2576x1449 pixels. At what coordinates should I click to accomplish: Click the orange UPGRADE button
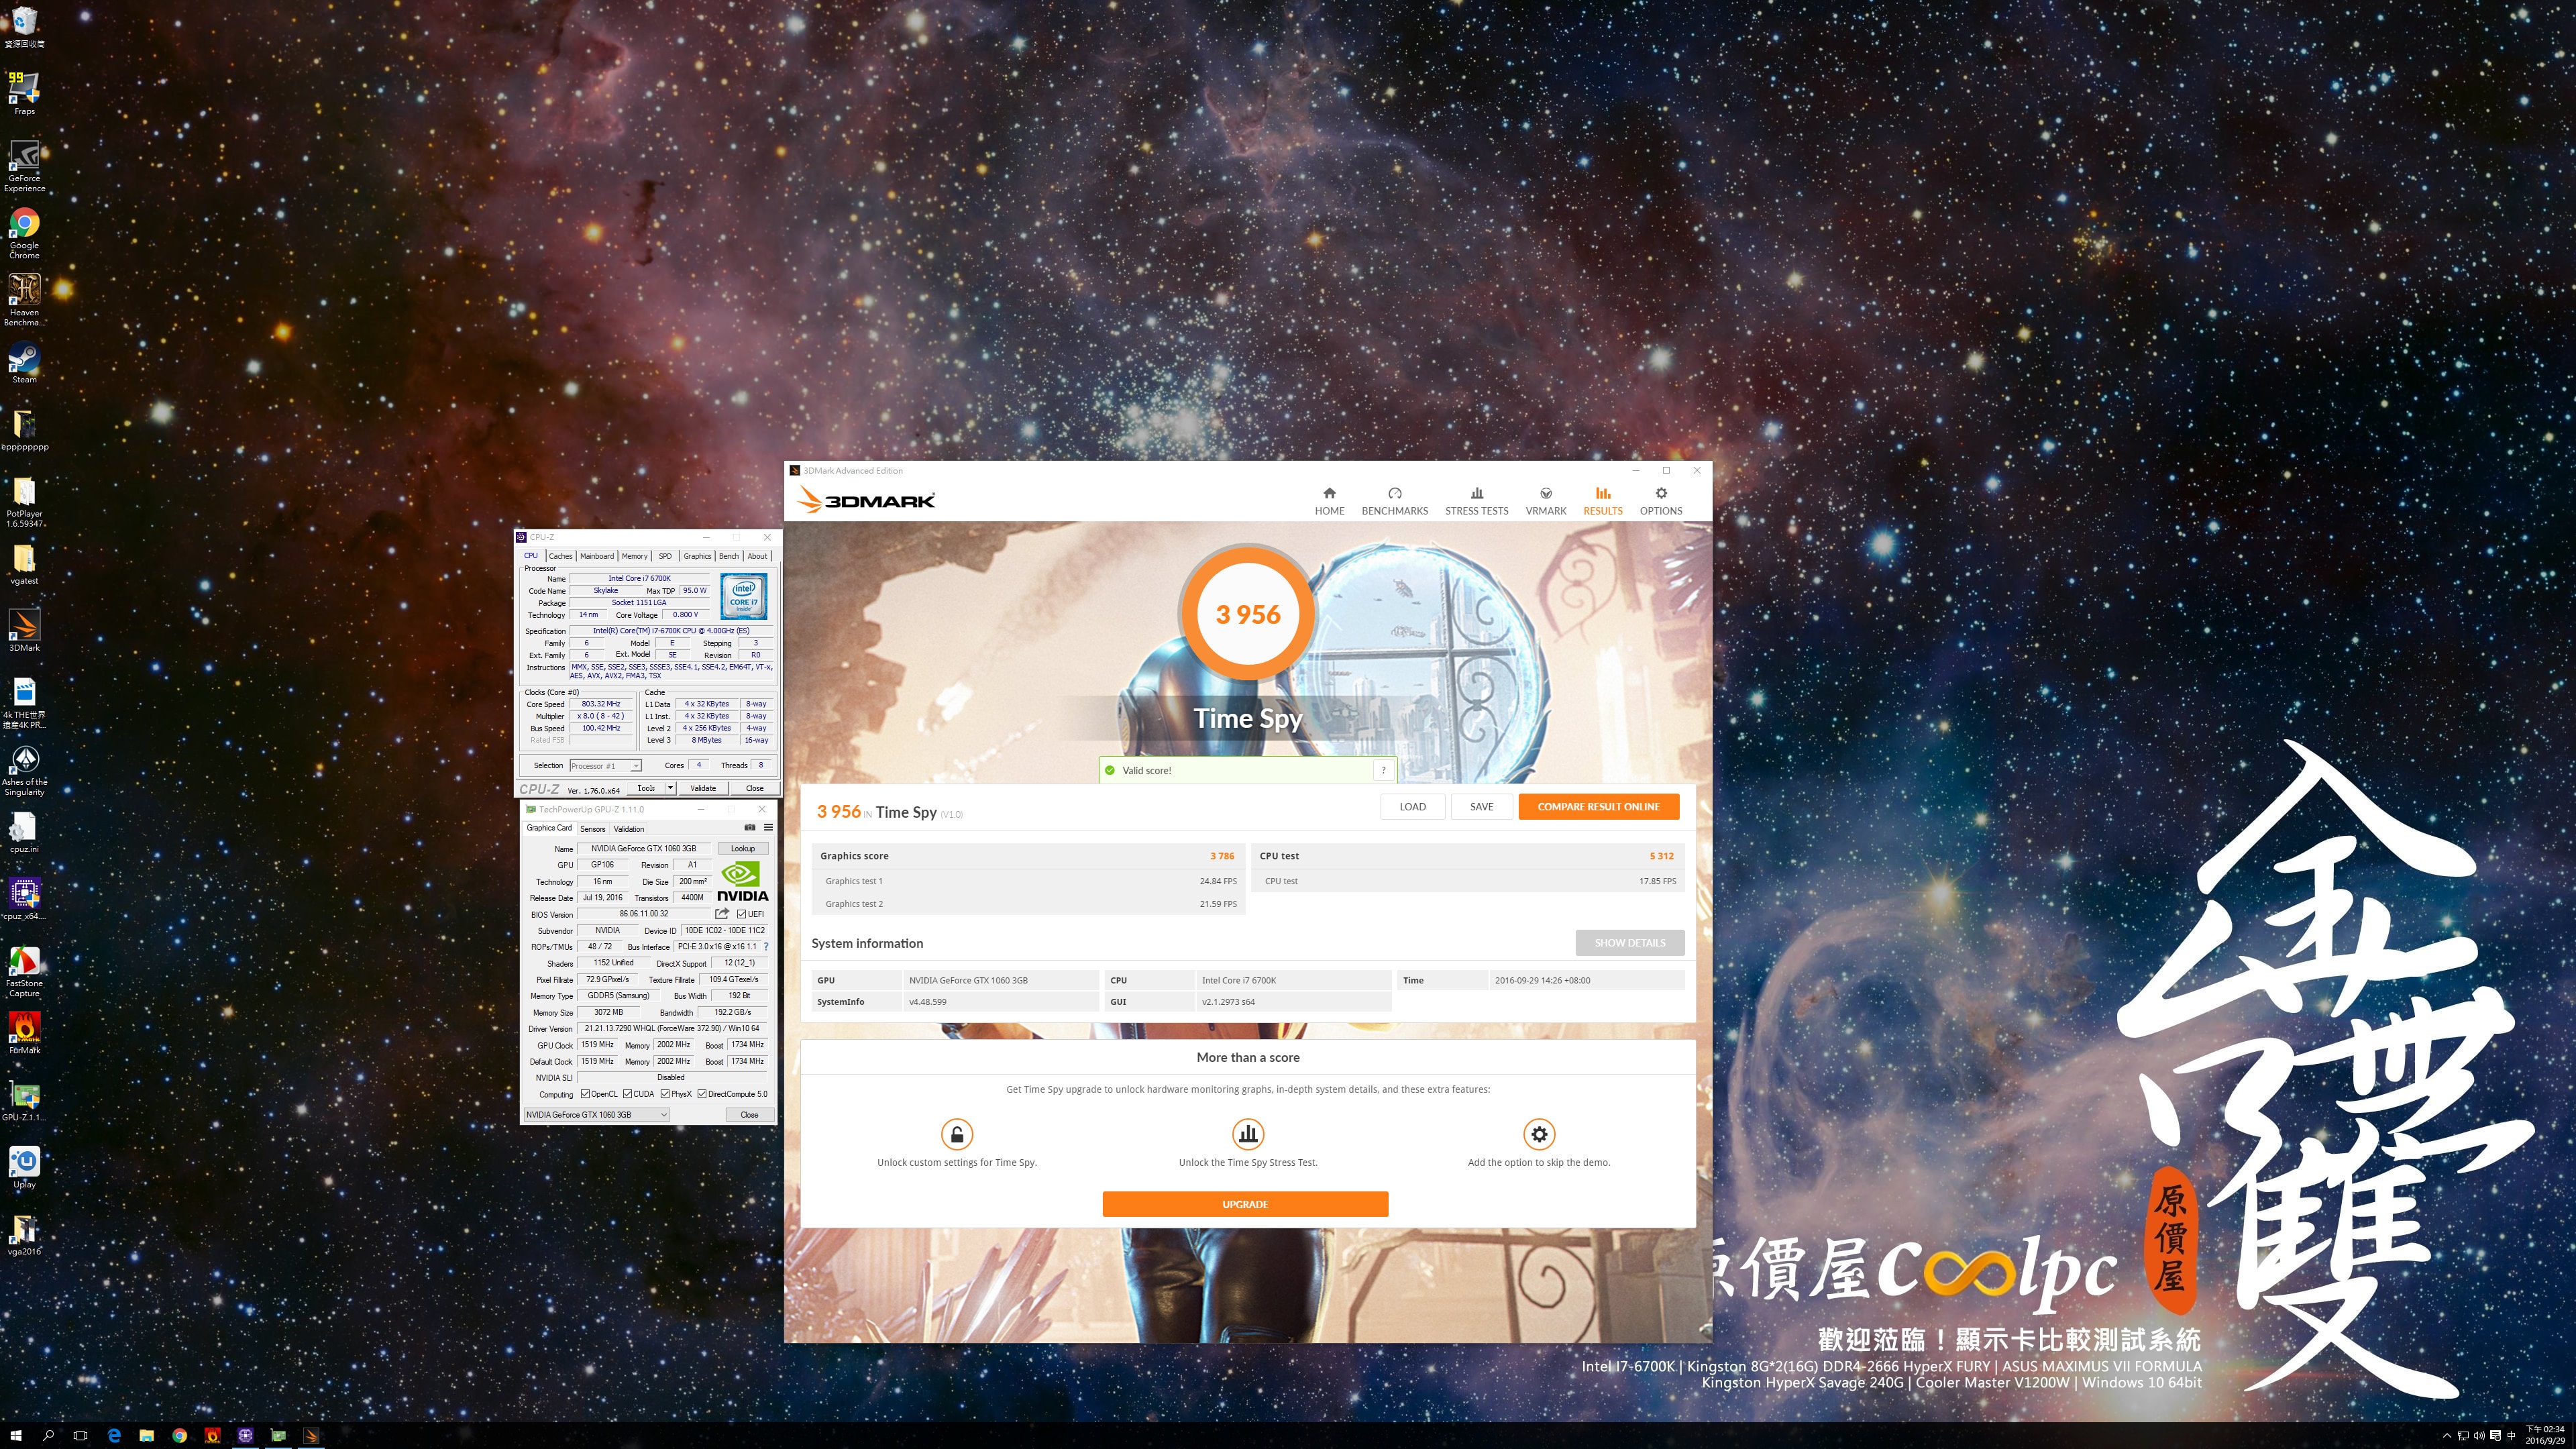1245,1204
